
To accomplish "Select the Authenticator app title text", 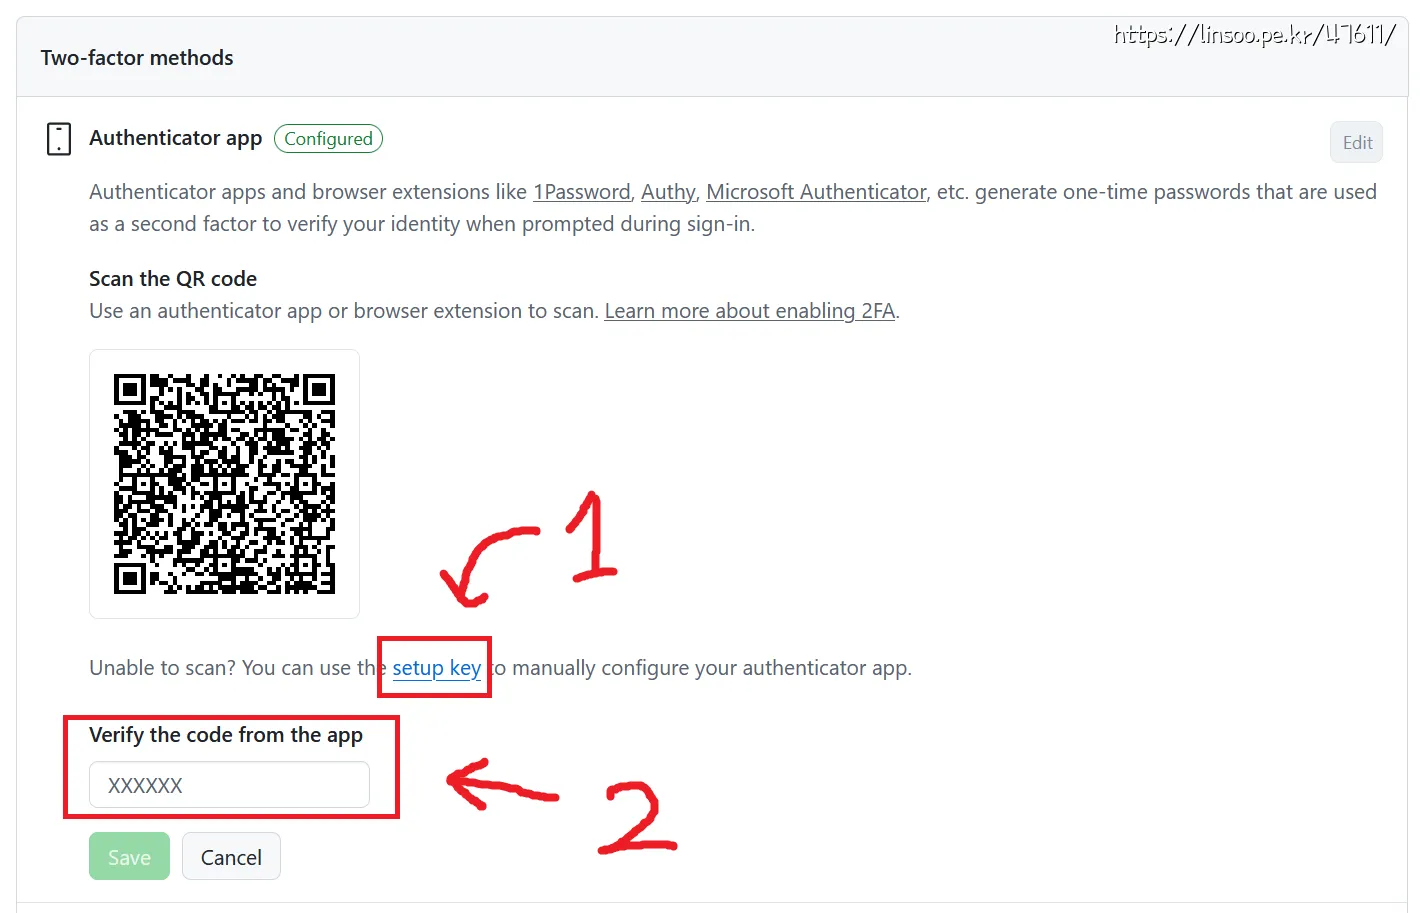I will (176, 138).
